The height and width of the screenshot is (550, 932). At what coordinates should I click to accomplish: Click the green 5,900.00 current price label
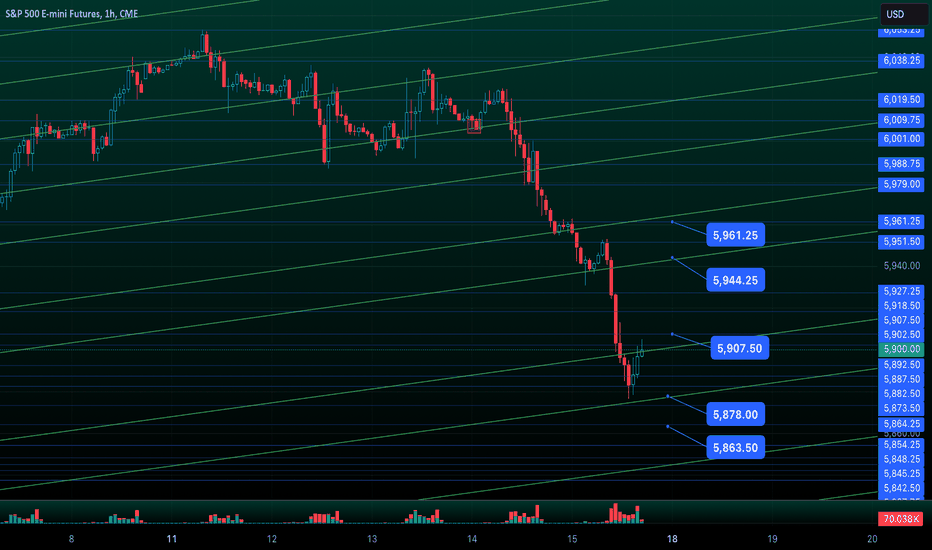[901, 350]
